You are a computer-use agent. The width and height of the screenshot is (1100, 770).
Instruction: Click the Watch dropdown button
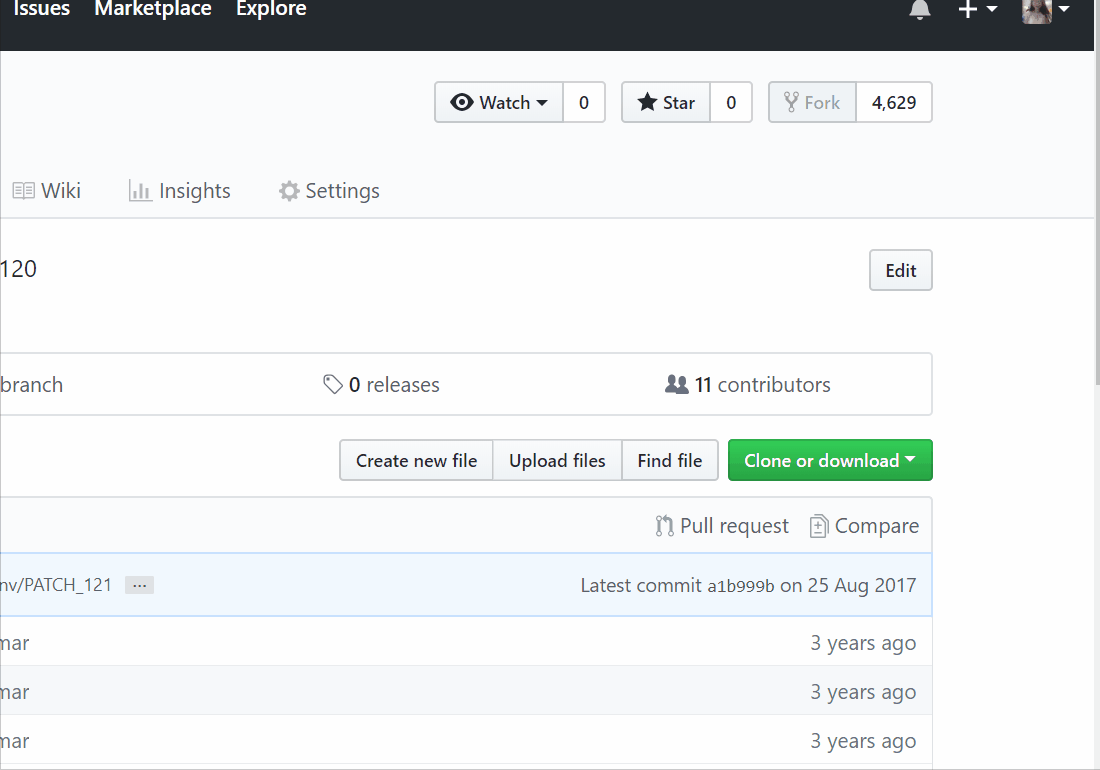[x=499, y=102]
